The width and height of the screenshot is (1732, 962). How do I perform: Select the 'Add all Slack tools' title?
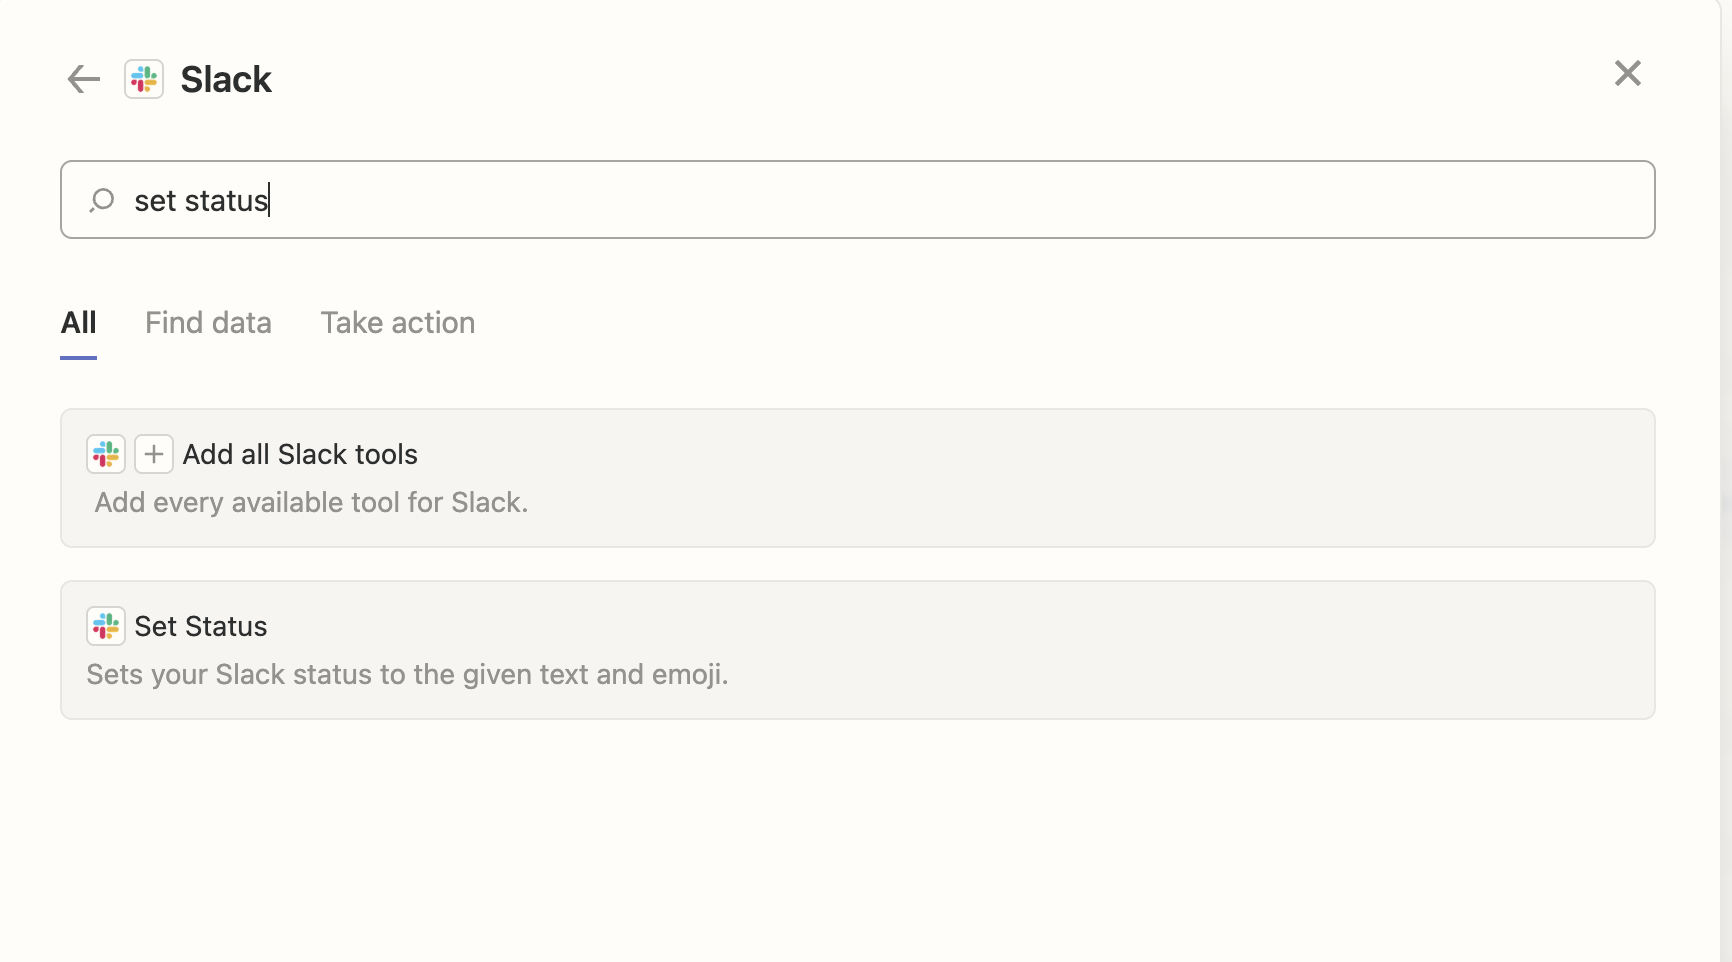300,454
